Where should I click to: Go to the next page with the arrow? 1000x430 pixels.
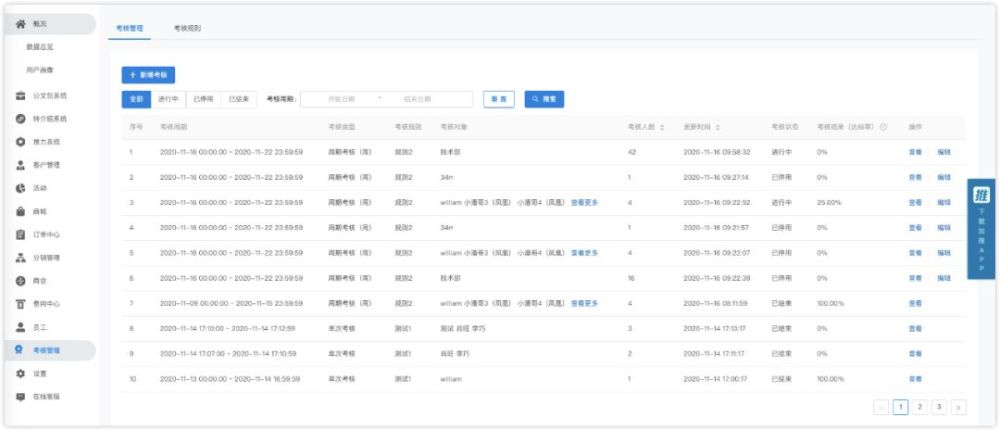click(959, 407)
